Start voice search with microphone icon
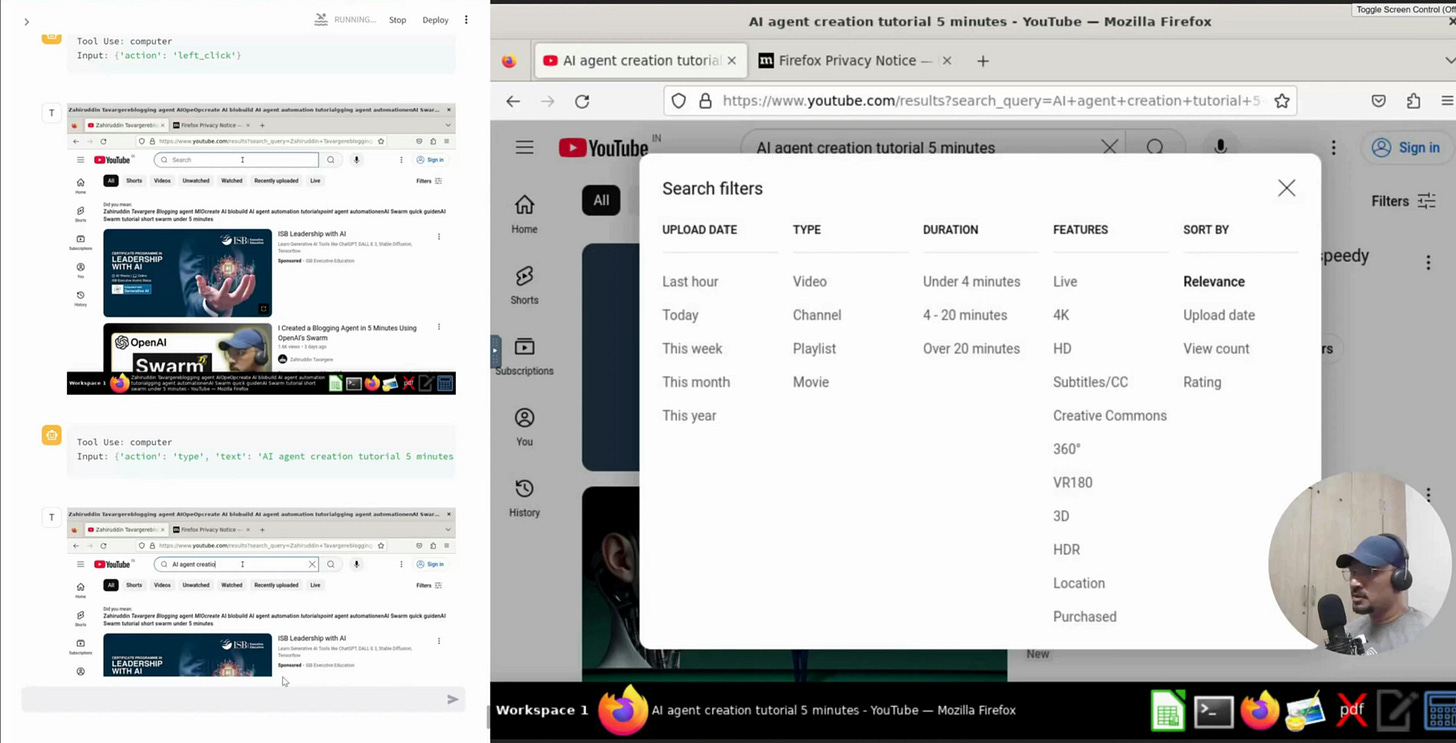Image resolution: width=1456 pixels, height=743 pixels. [x=1220, y=147]
